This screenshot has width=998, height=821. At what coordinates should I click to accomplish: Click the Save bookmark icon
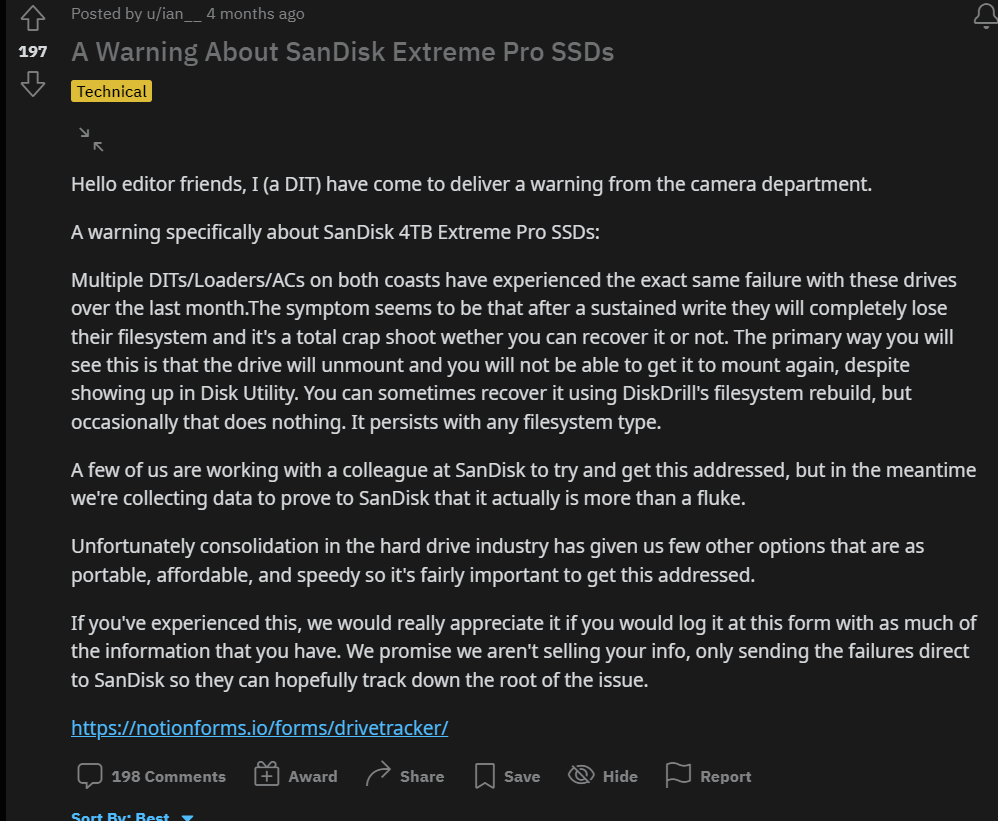point(484,776)
